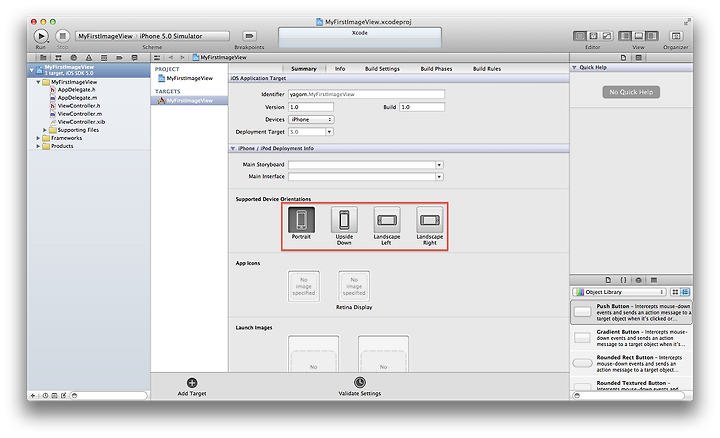Switch to the Info tab
This screenshot has height=438, width=720.
(340, 69)
